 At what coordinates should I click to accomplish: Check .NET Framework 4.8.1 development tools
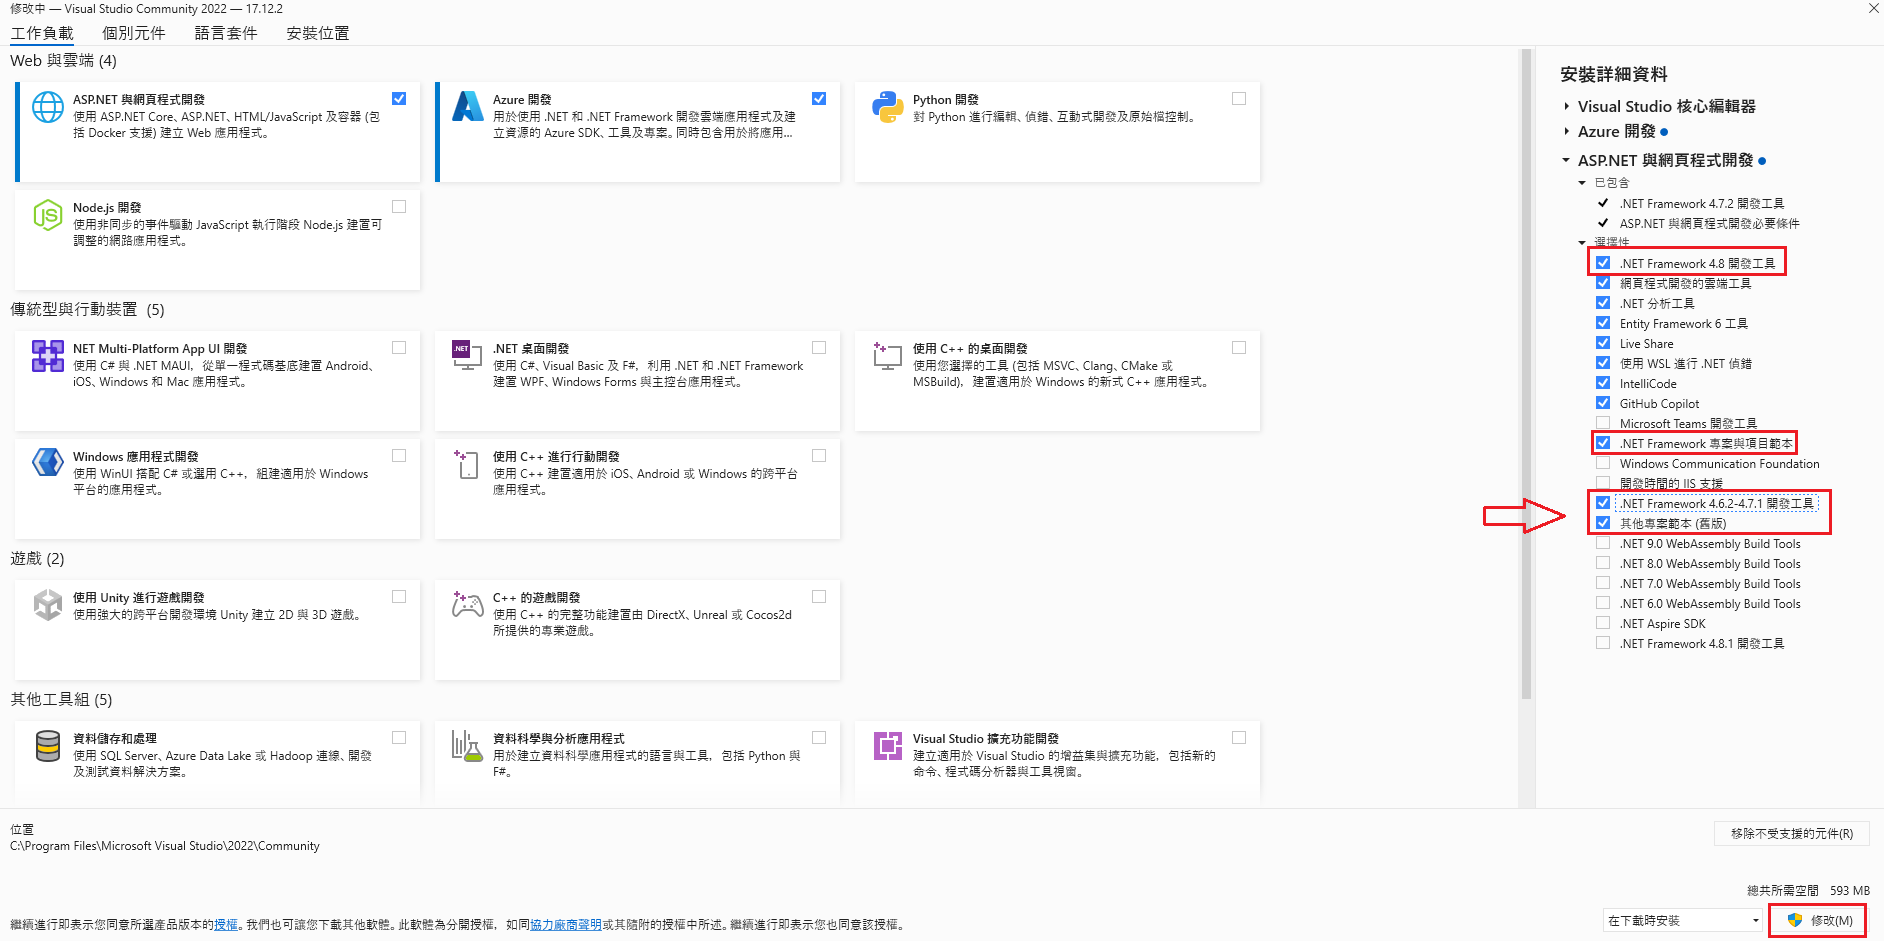click(1603, 643)
